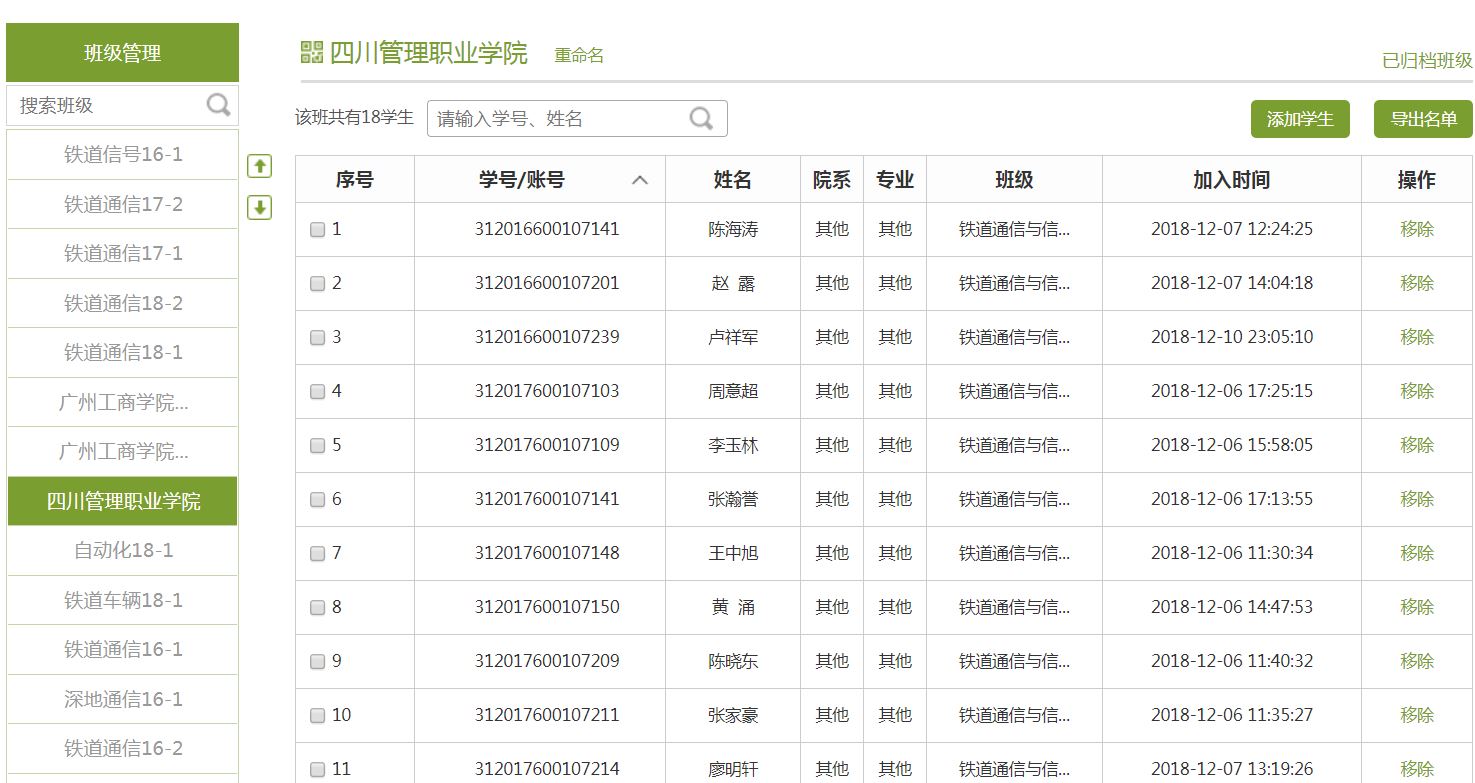
Task: Click the 重命名 rename link
Action: pos(579,55)
